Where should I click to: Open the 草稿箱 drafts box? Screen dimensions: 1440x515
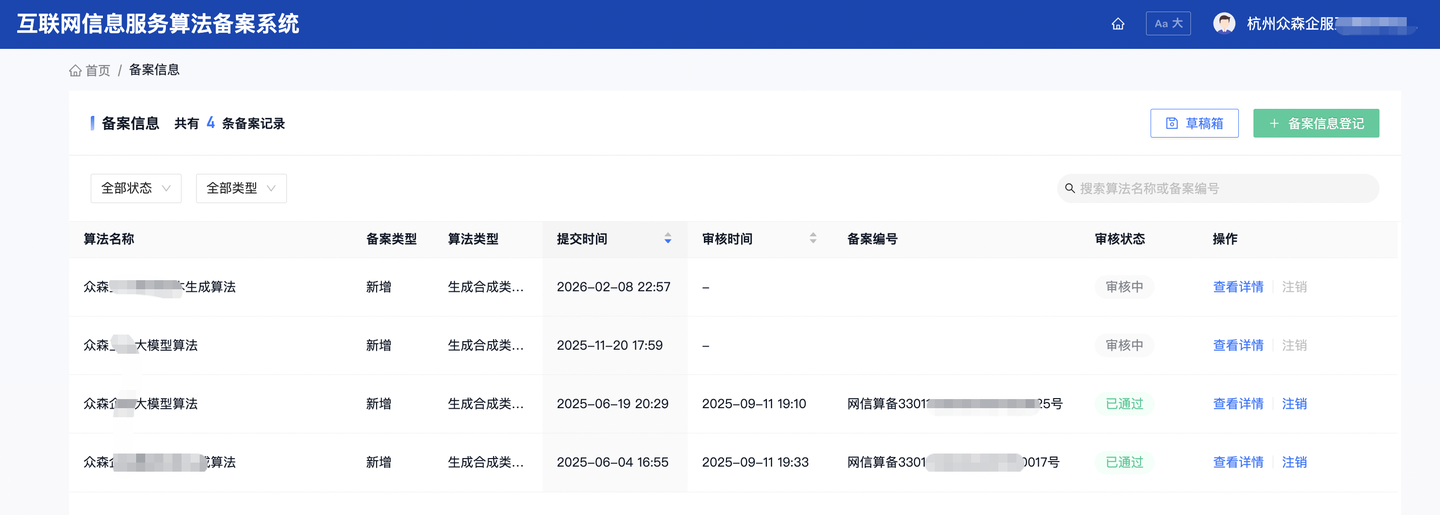pos(1194,123)
